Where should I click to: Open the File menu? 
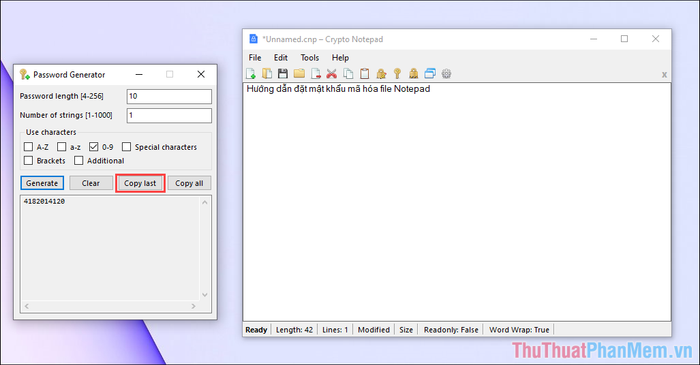pyautogui.click(x=255, y=58)
